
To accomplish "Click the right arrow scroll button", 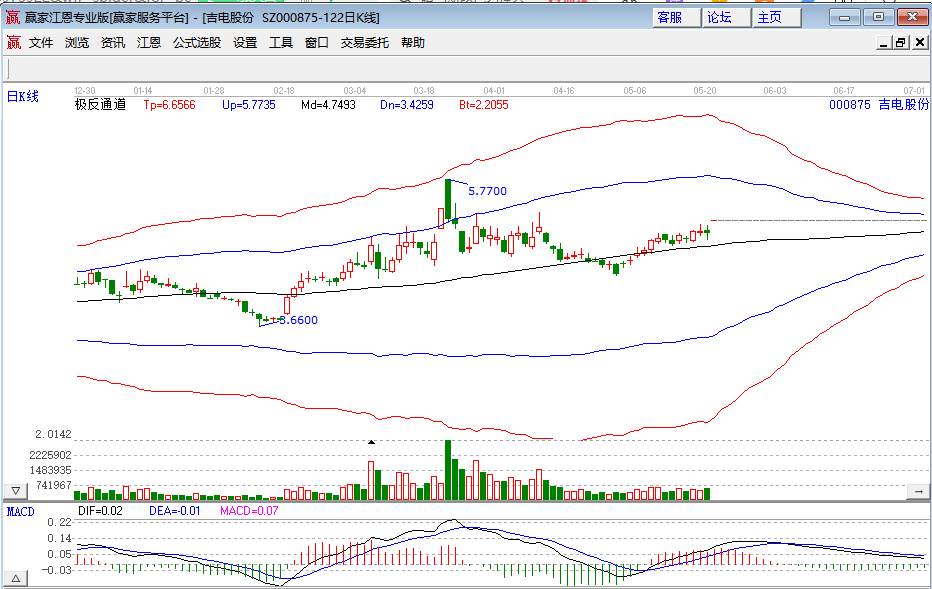I will tap(916, 491).
